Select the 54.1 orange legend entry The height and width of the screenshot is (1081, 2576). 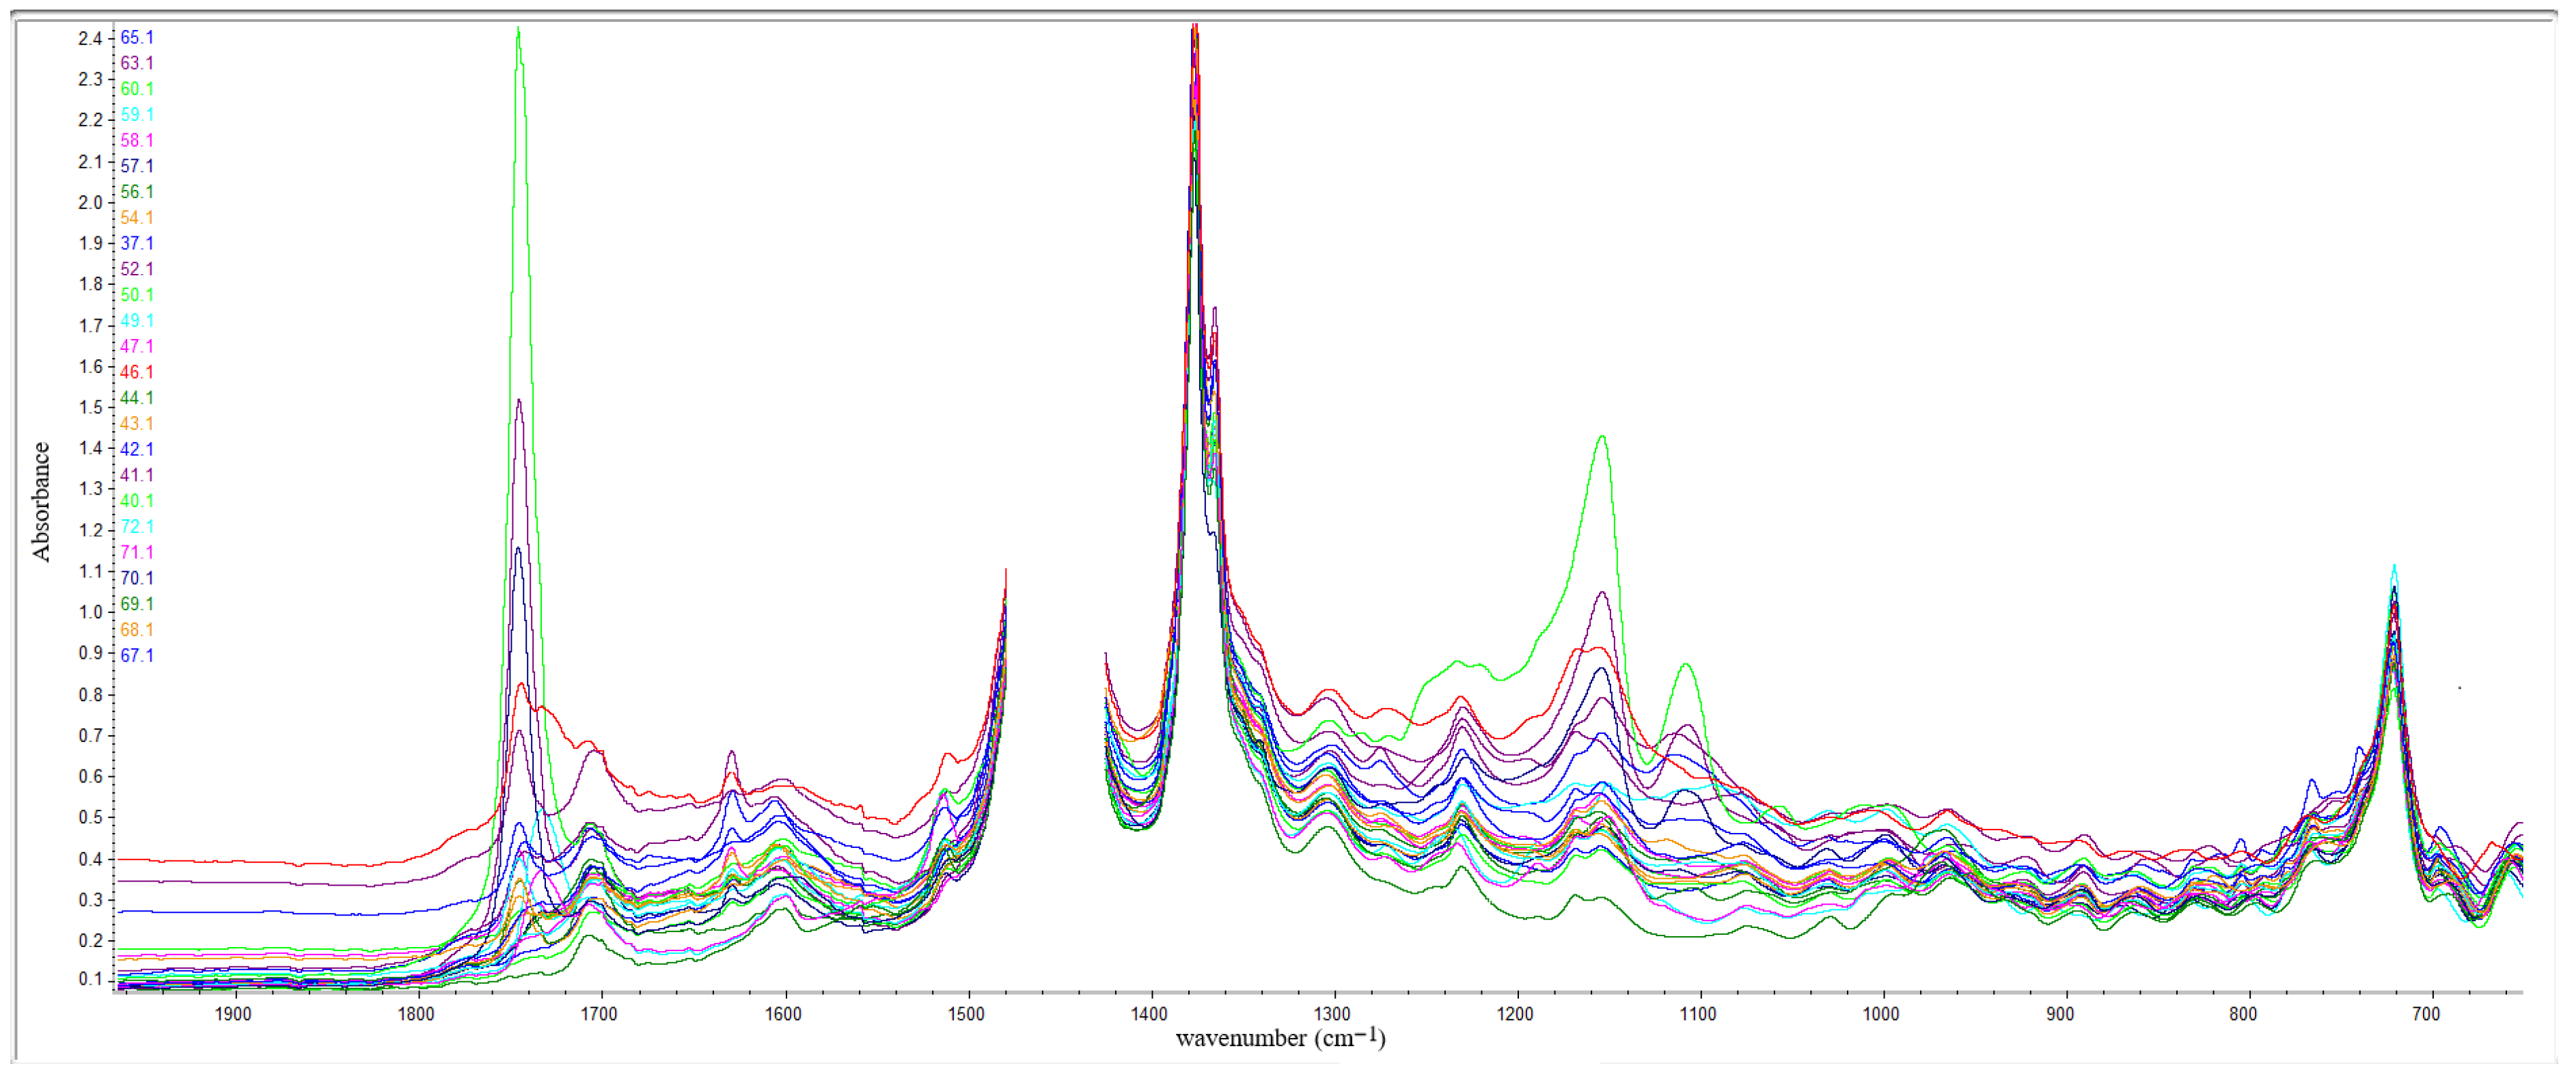[x=137, y=218]
